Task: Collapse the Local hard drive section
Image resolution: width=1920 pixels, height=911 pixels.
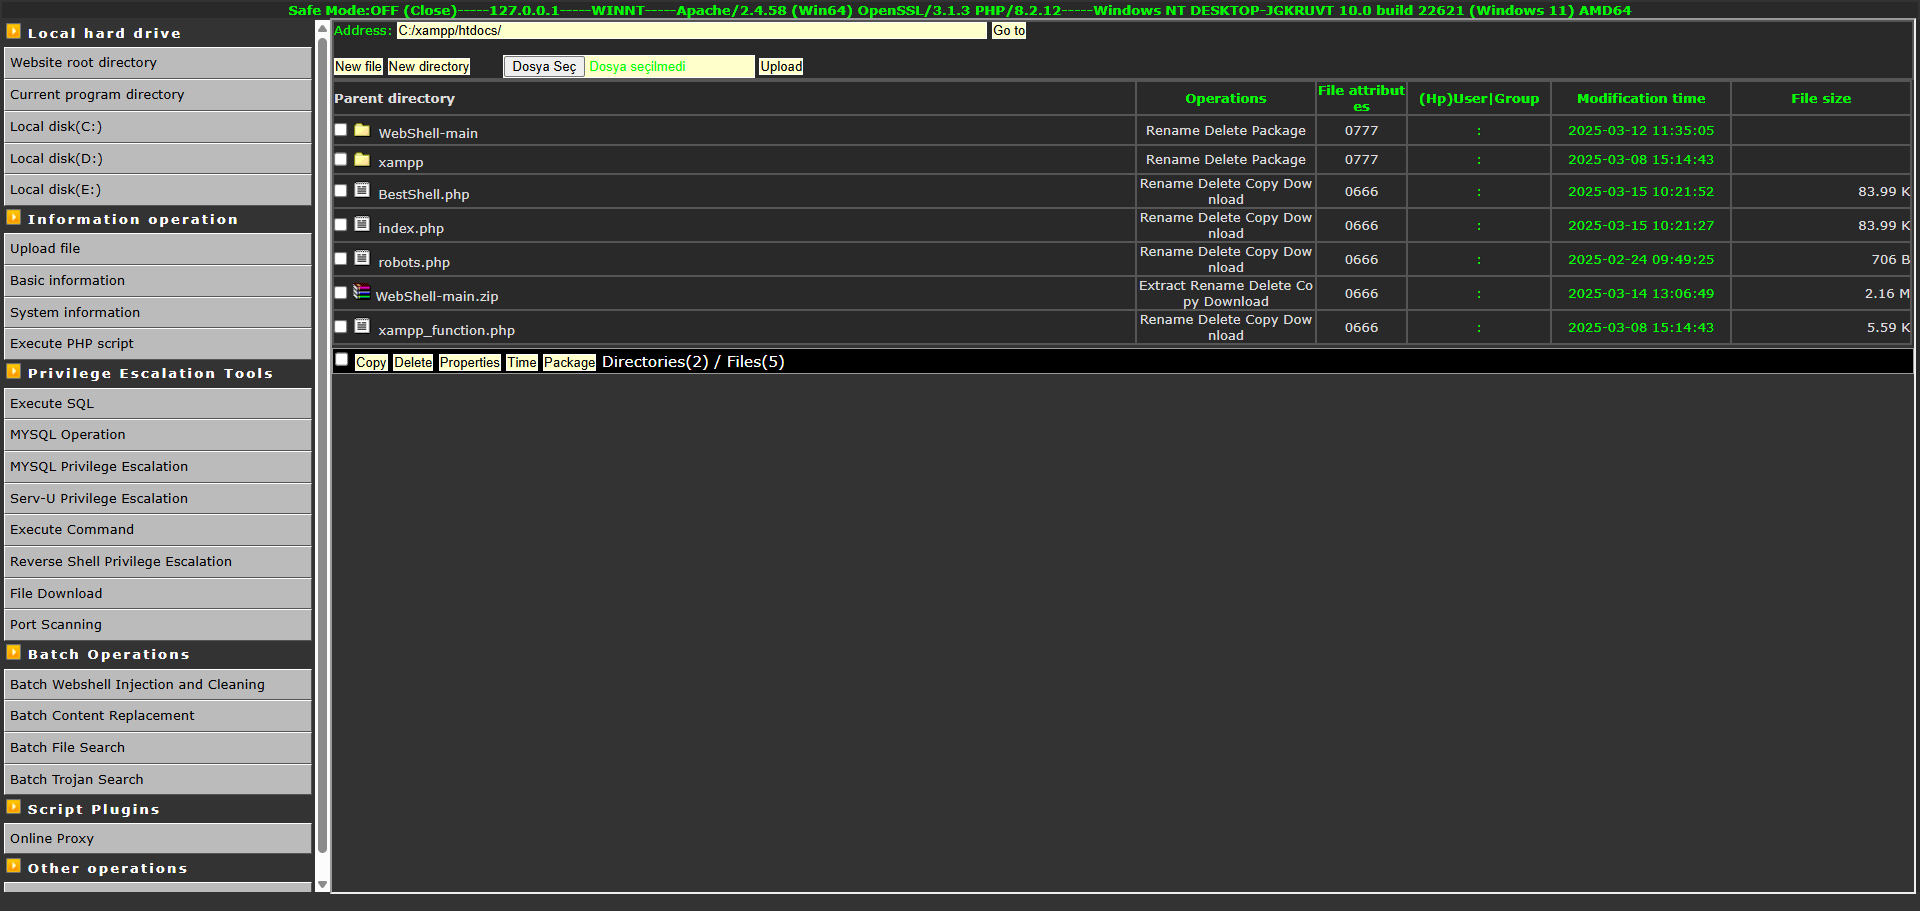Action: pyautogui.click(x=13, y=31)
